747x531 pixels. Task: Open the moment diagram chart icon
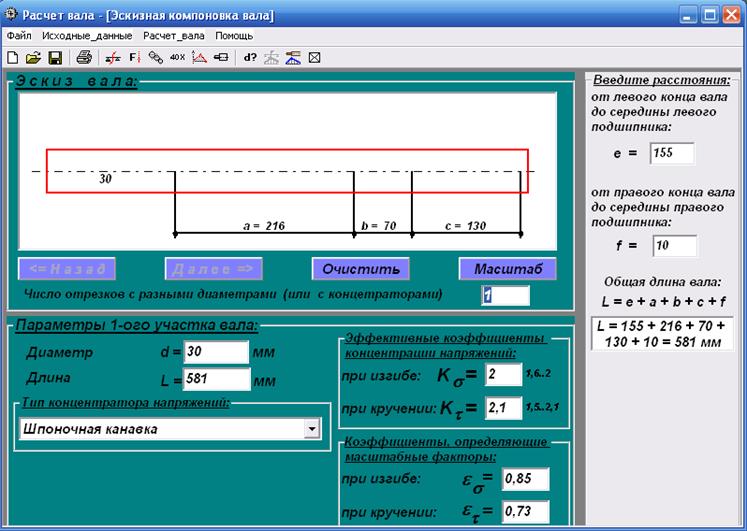[x=199, y=58]
